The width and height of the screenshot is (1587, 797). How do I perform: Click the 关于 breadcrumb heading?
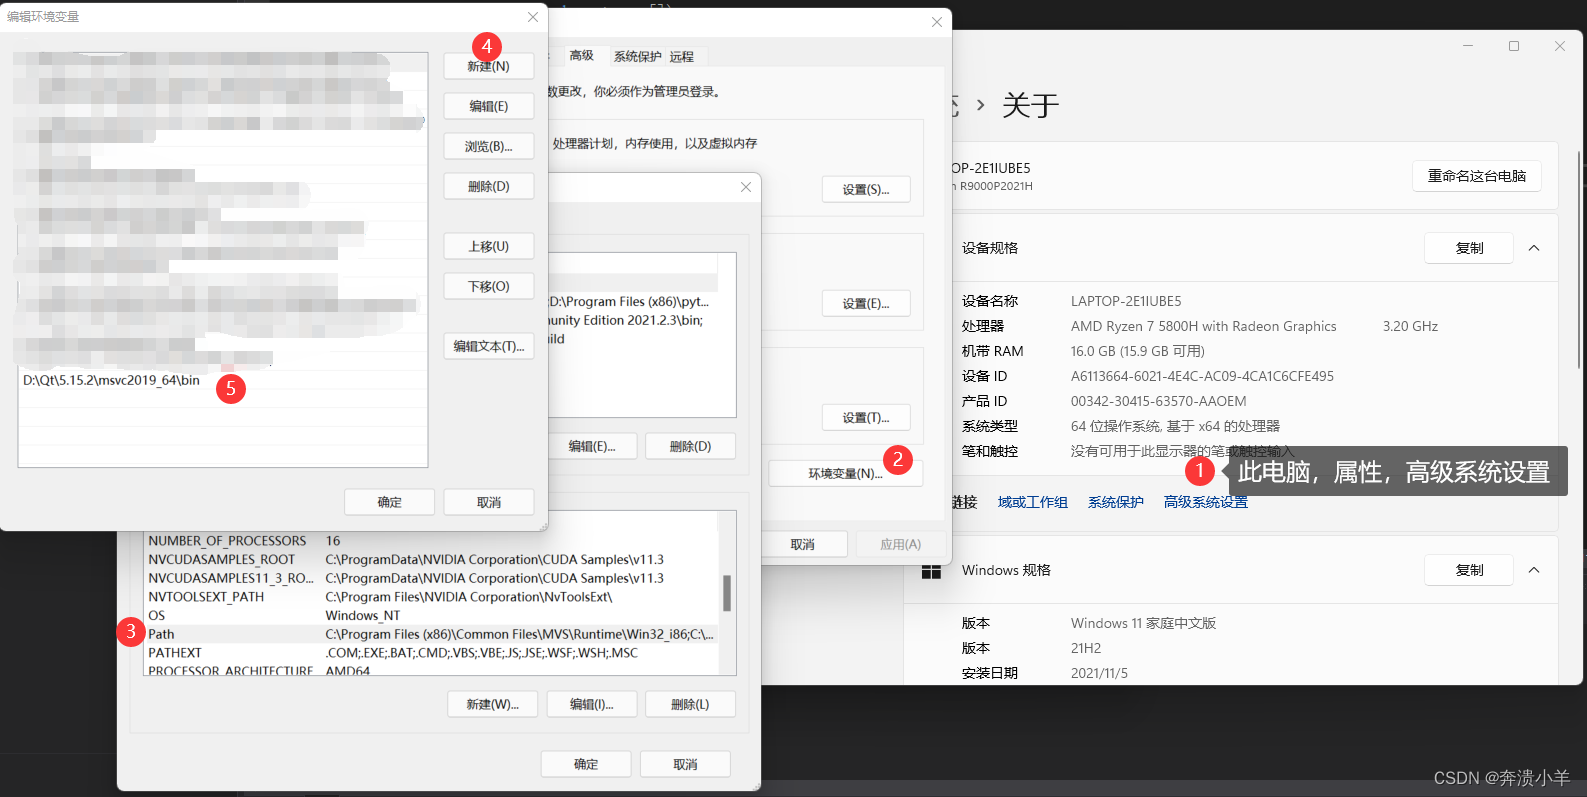pos(1030,105)
